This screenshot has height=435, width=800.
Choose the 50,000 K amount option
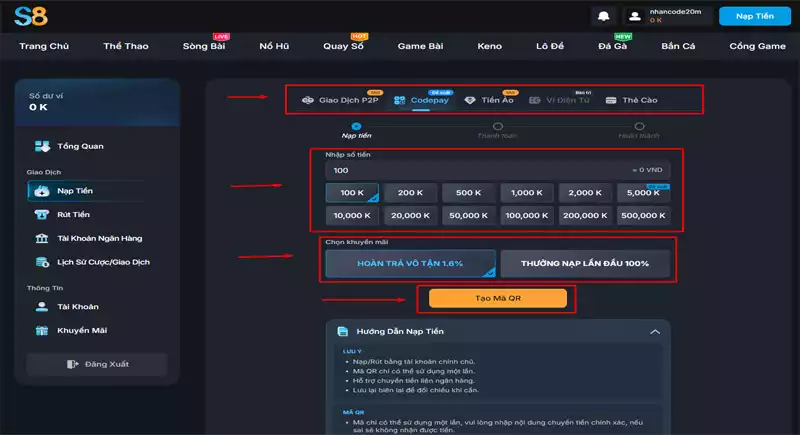(468, 216)
